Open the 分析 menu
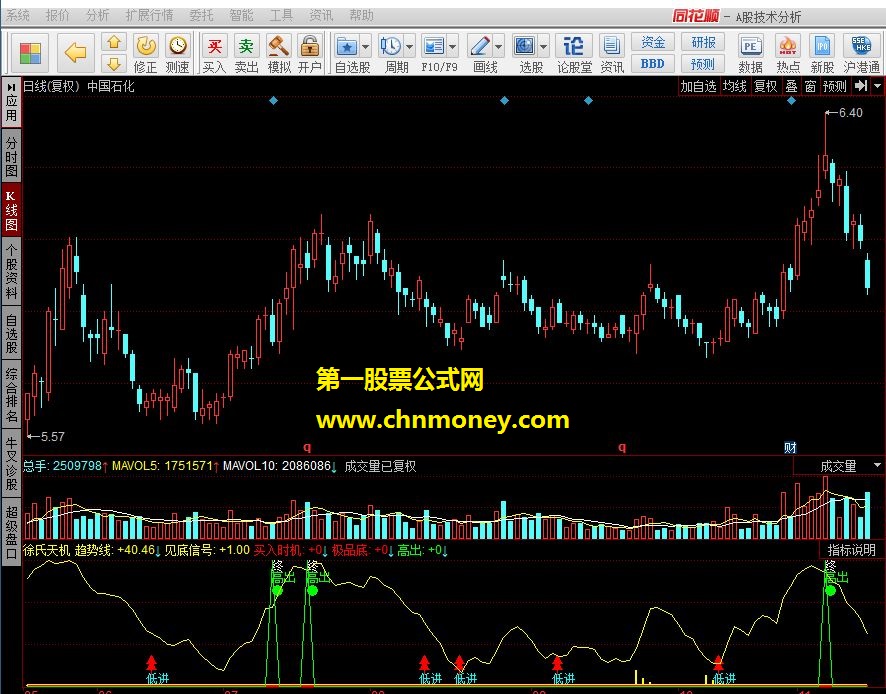 (x=97, y=15)
